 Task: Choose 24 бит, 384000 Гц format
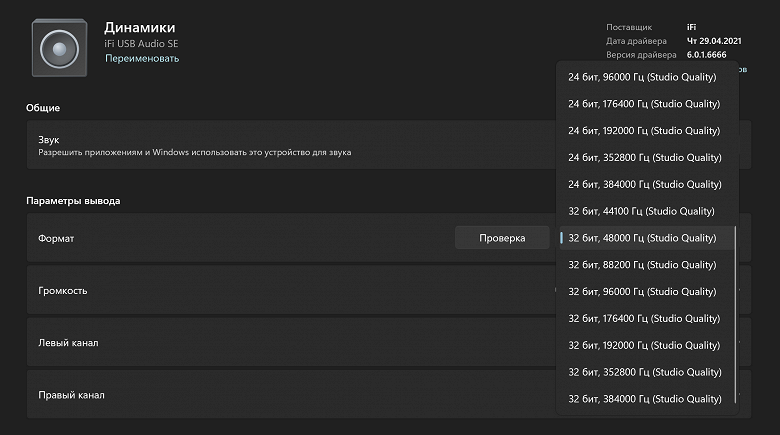pos(646,184)
